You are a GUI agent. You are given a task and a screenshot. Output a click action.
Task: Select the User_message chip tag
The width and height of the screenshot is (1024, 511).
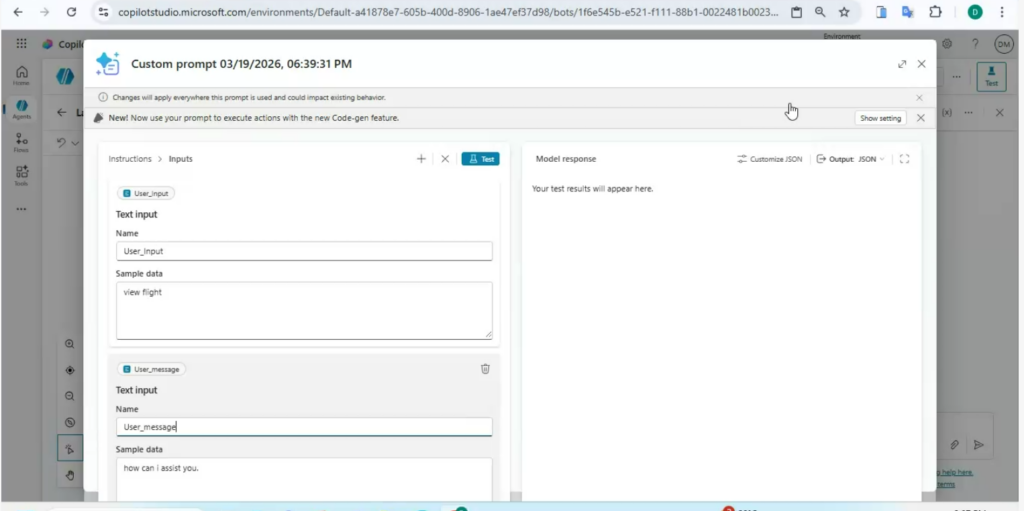tap(152, 369)
